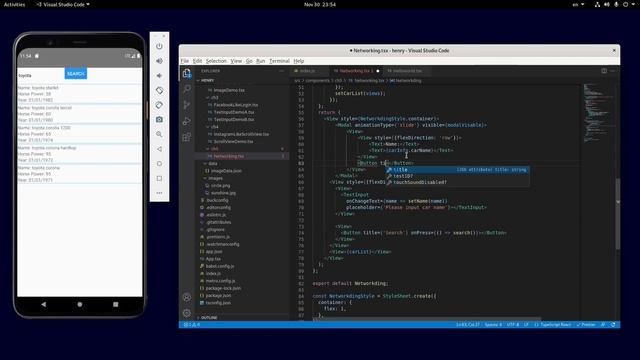Open the Go menu
The width and height of the screenshot is (640, 360).
click(249, 61)
